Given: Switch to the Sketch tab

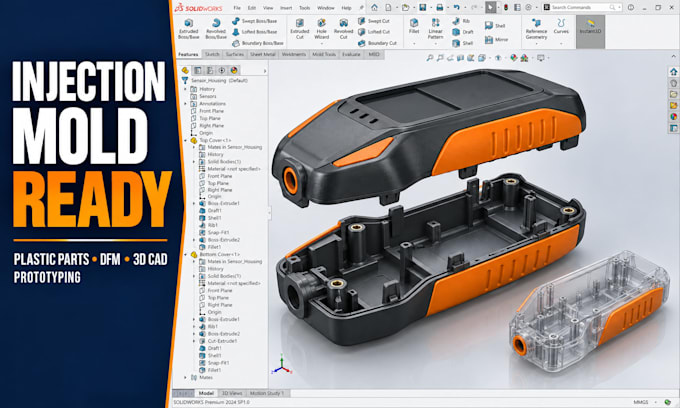Looking at the screenshot, I should pyautogui.click(x=212, y=54).
